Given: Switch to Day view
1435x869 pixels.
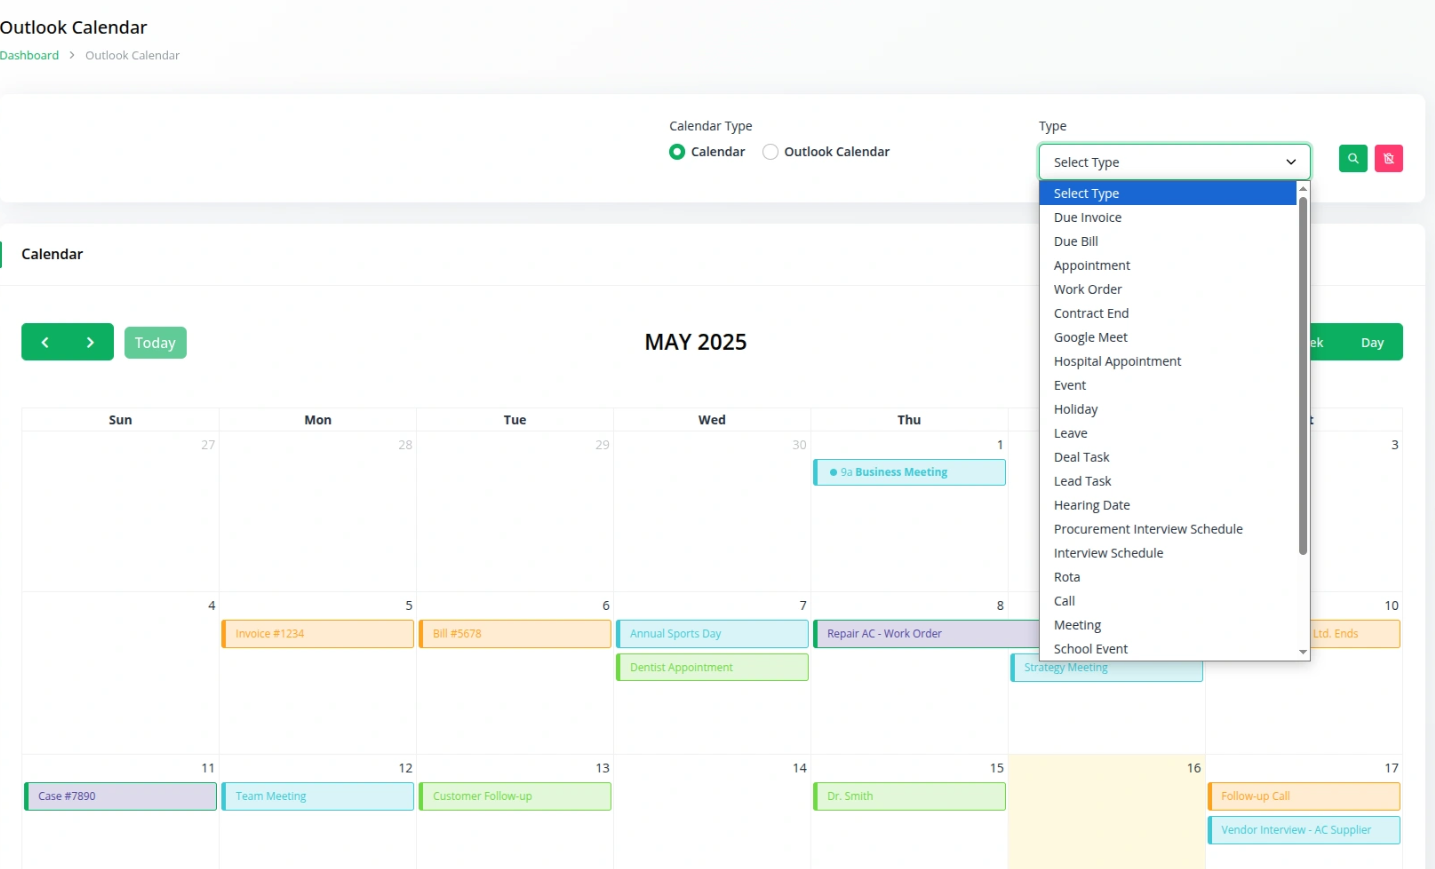Looking at the screenshot, I should pos(1372,342).
